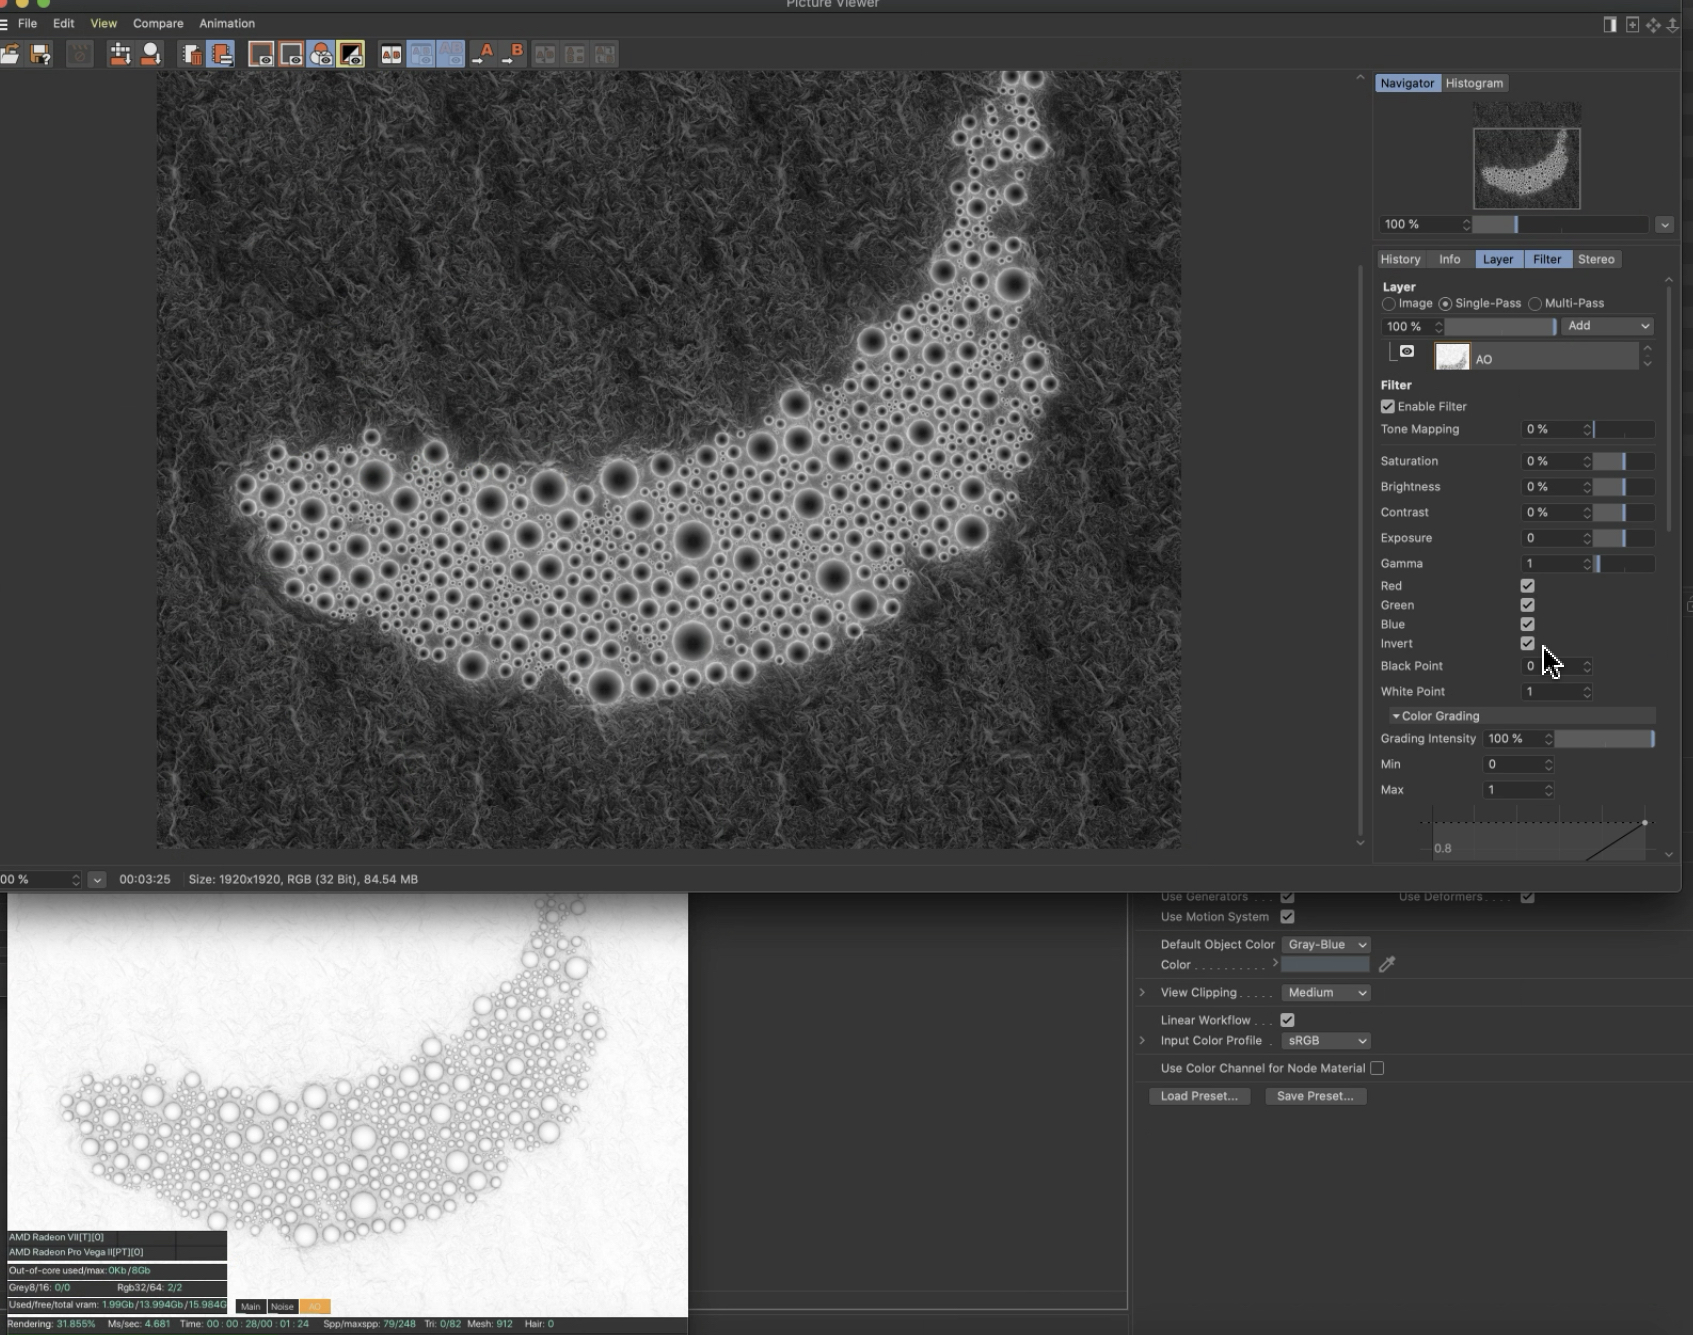This screenshot has width=1693, height=1335.
Task: Click the black-and-white Grayscale display icon
Action: pos(351,54)
